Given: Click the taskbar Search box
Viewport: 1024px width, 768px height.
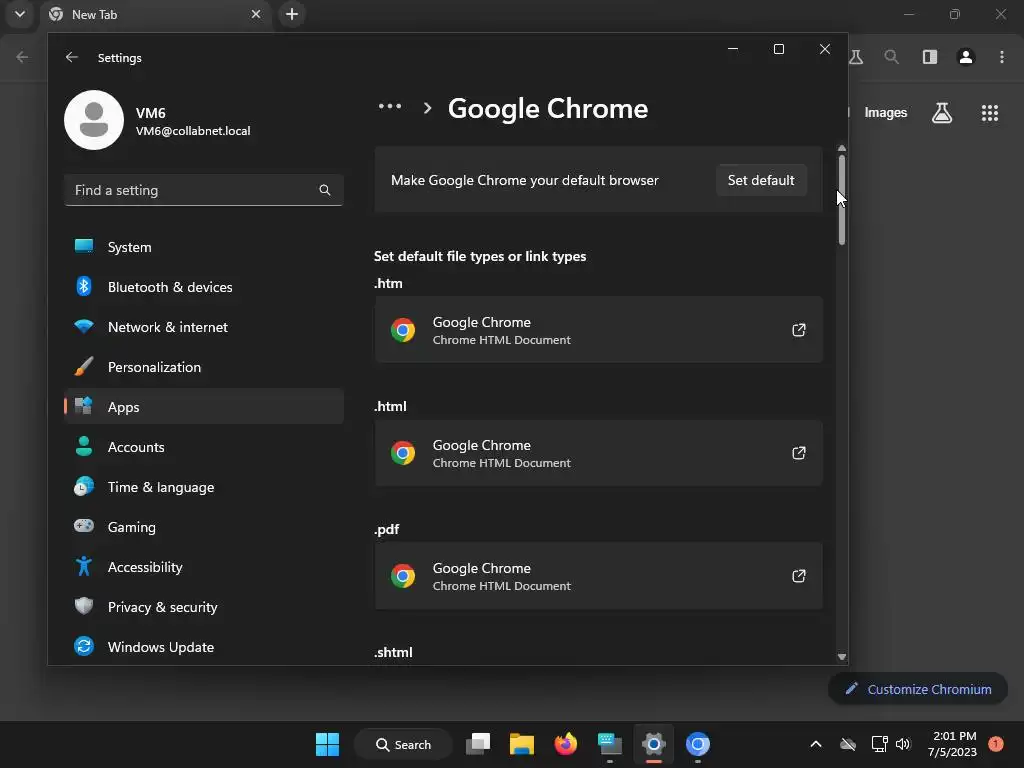Looking at the screenshot, I should [x=403, y=744].
